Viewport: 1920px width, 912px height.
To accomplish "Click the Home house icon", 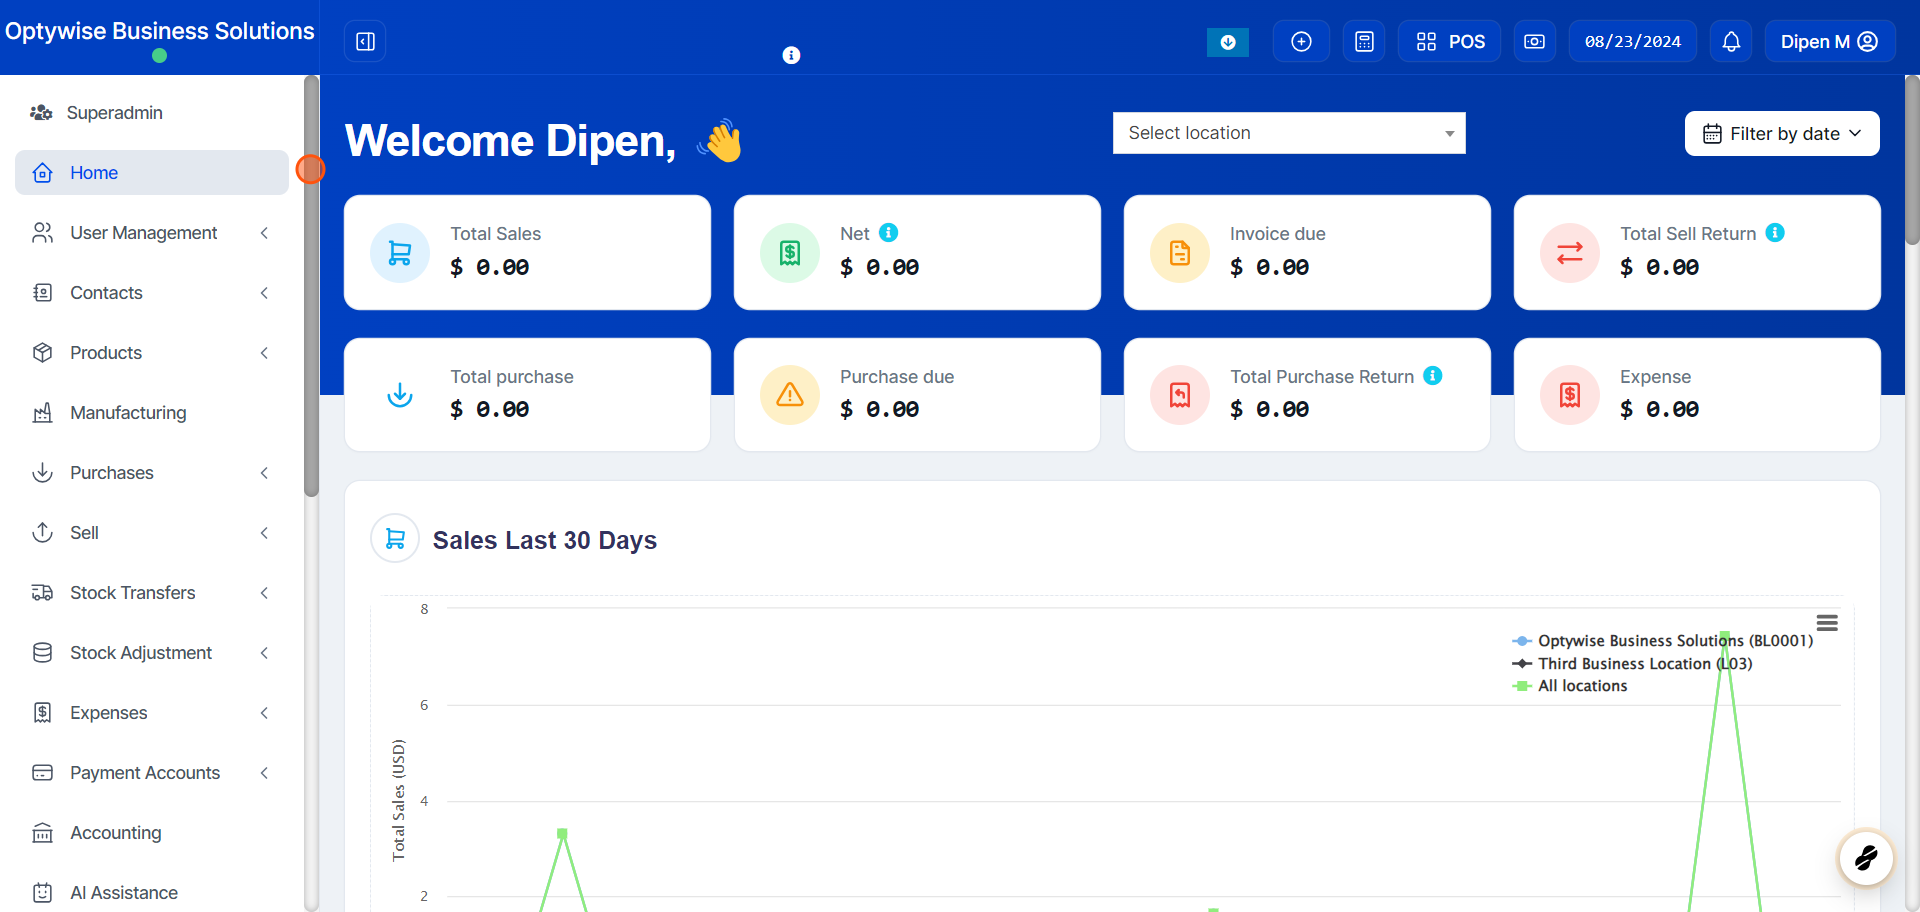I will 42,173.
